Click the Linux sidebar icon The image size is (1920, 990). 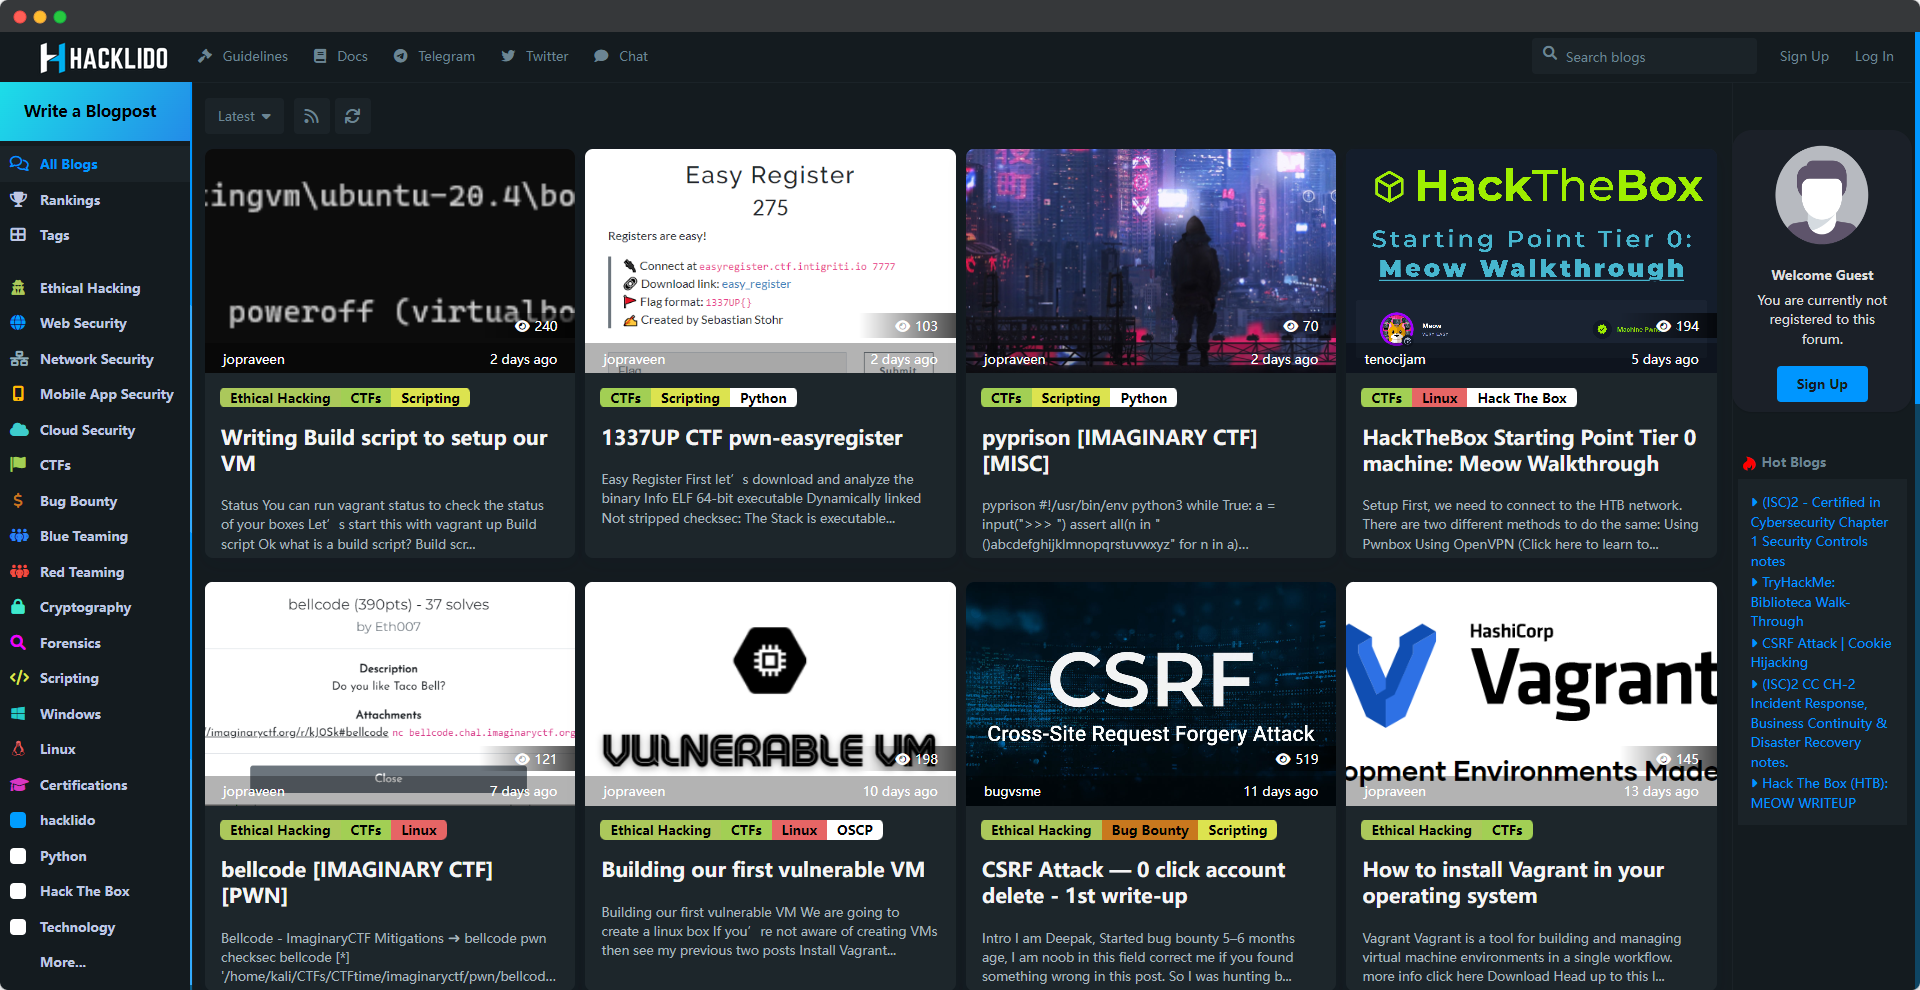18,749
